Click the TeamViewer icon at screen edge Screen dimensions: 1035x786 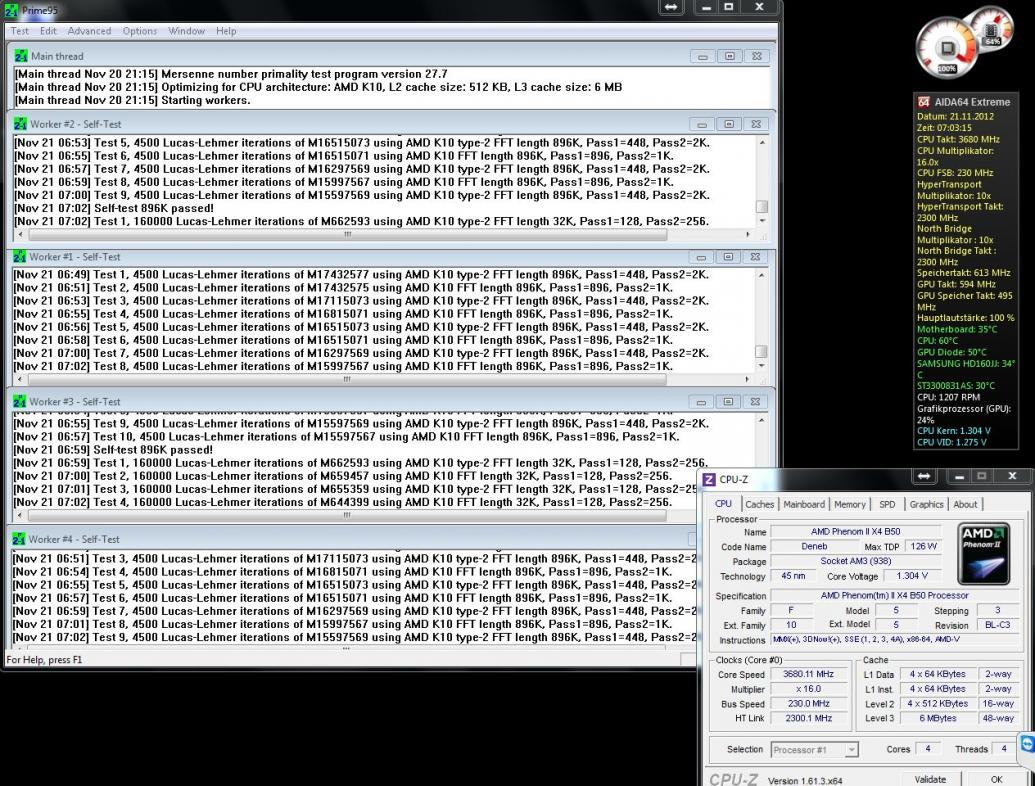(x=1027, y=744)
